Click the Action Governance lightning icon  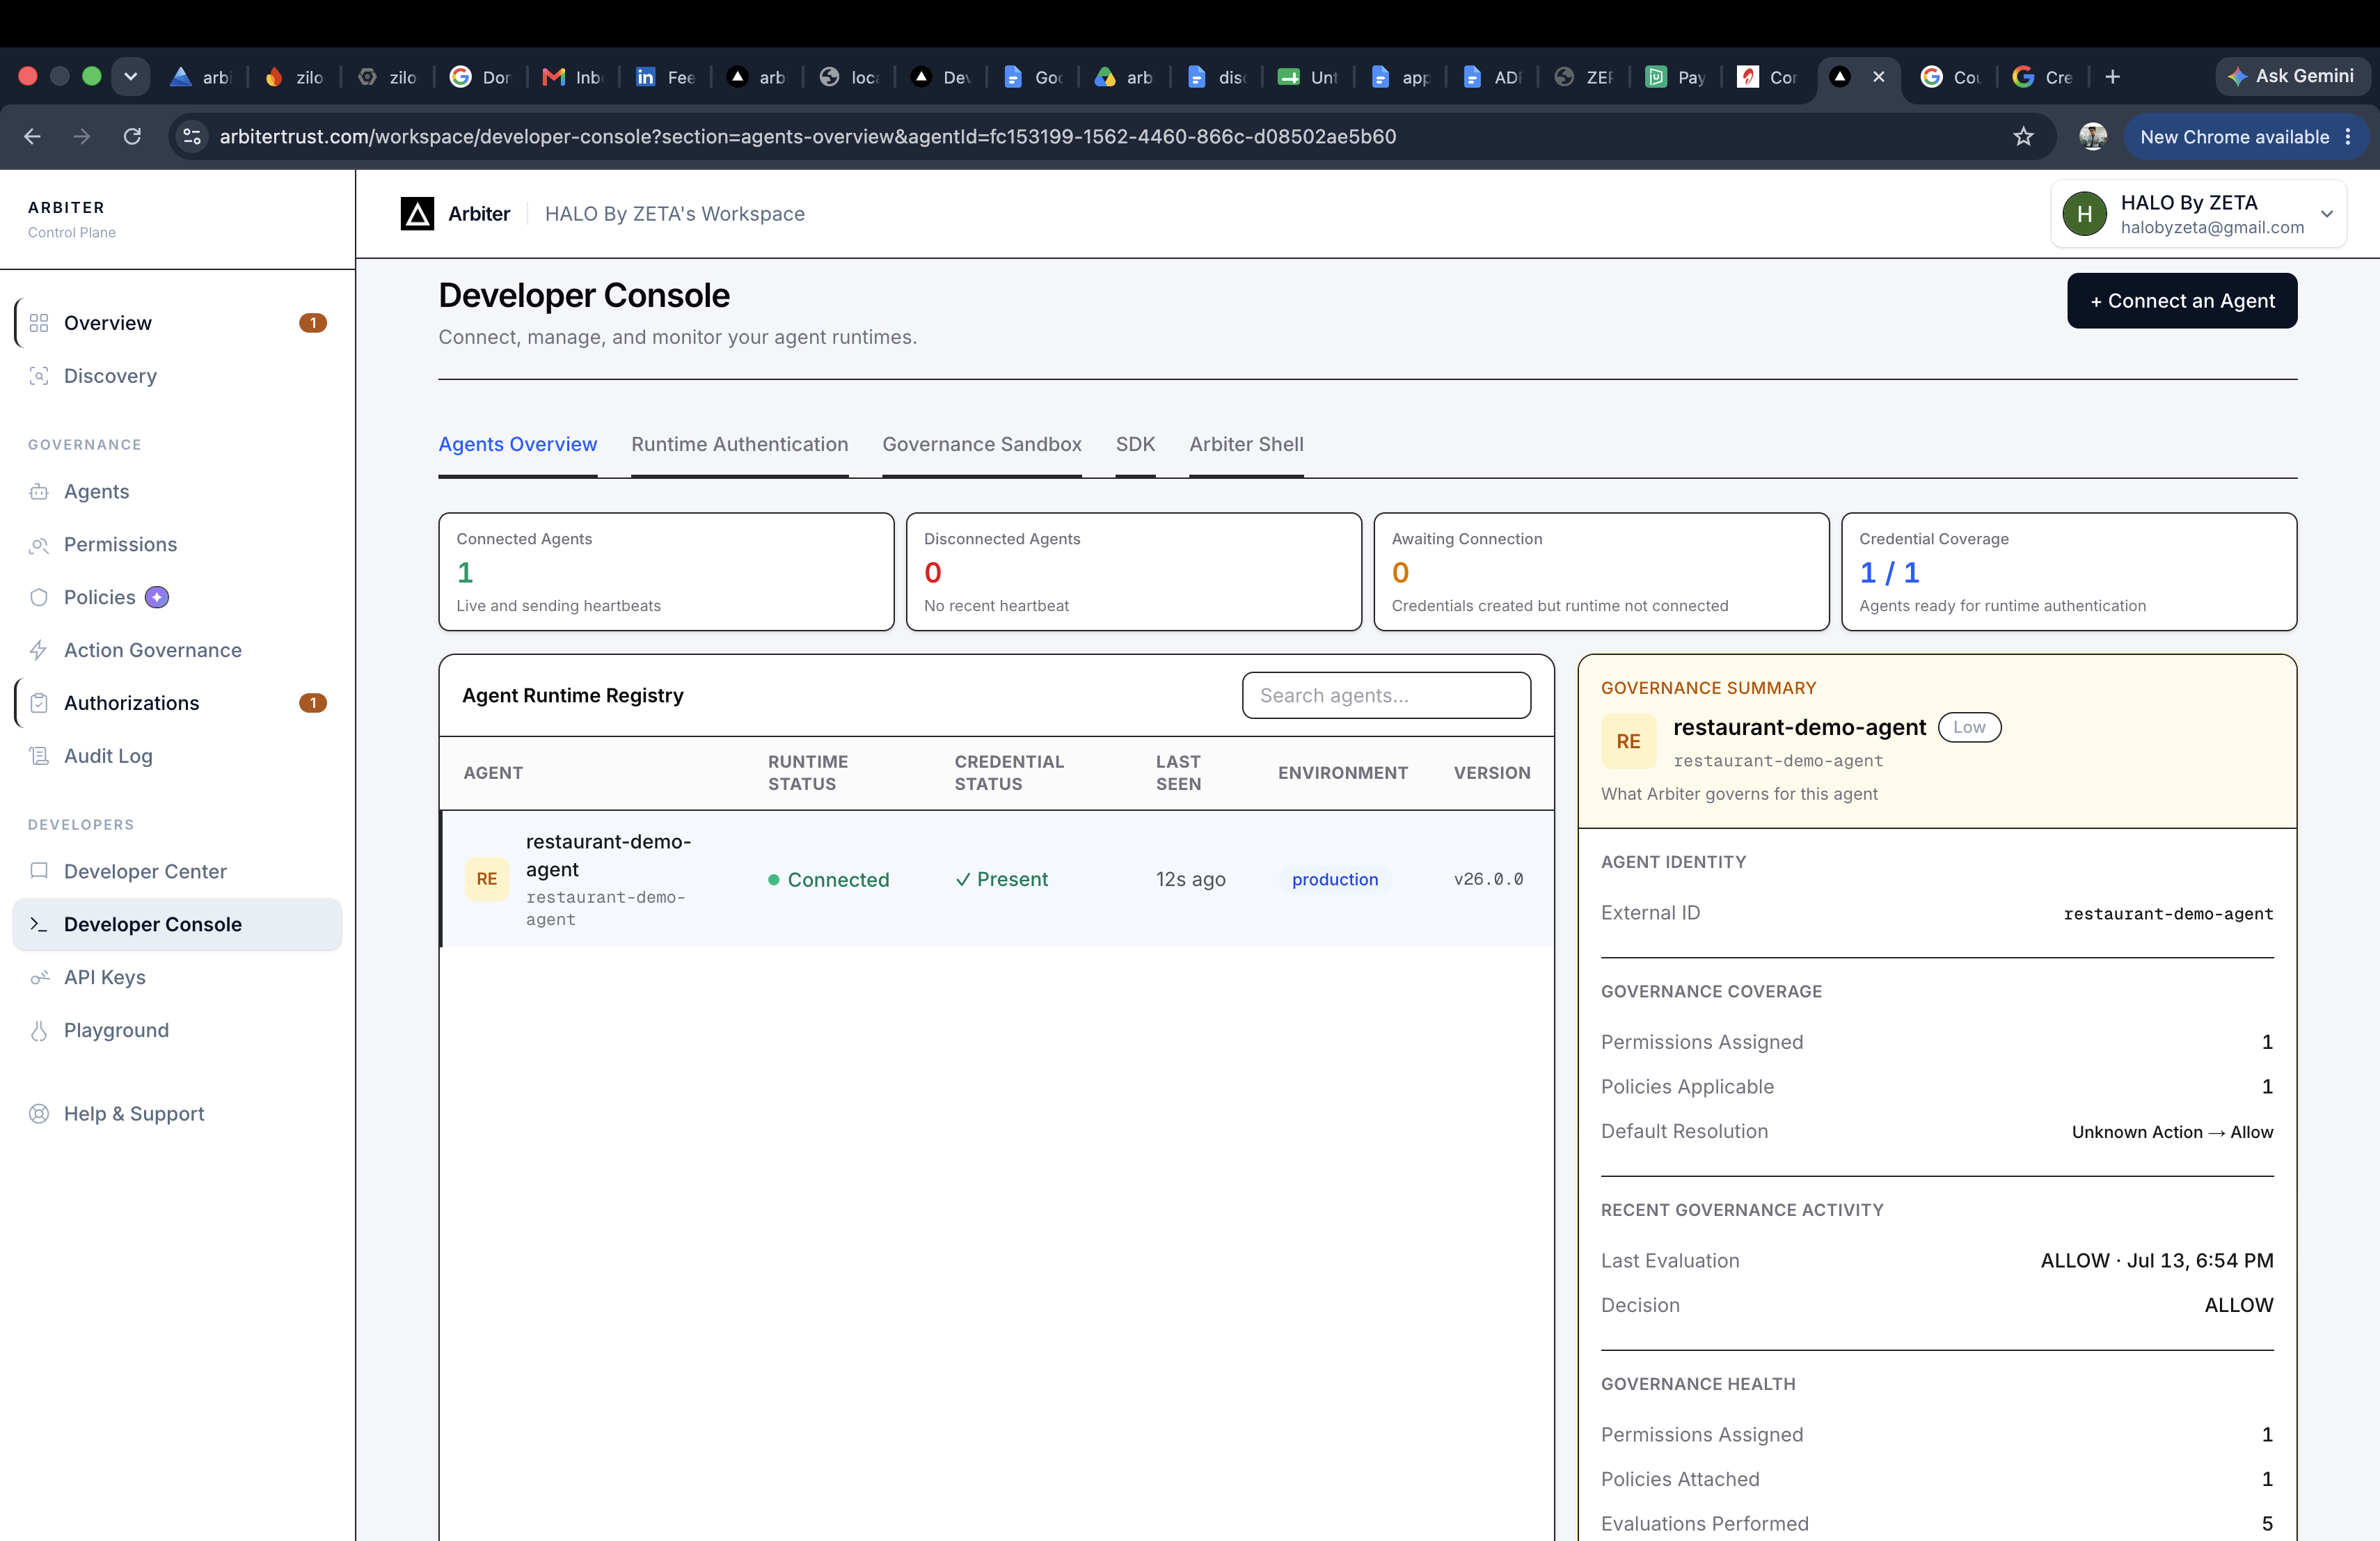coord(39,650)
